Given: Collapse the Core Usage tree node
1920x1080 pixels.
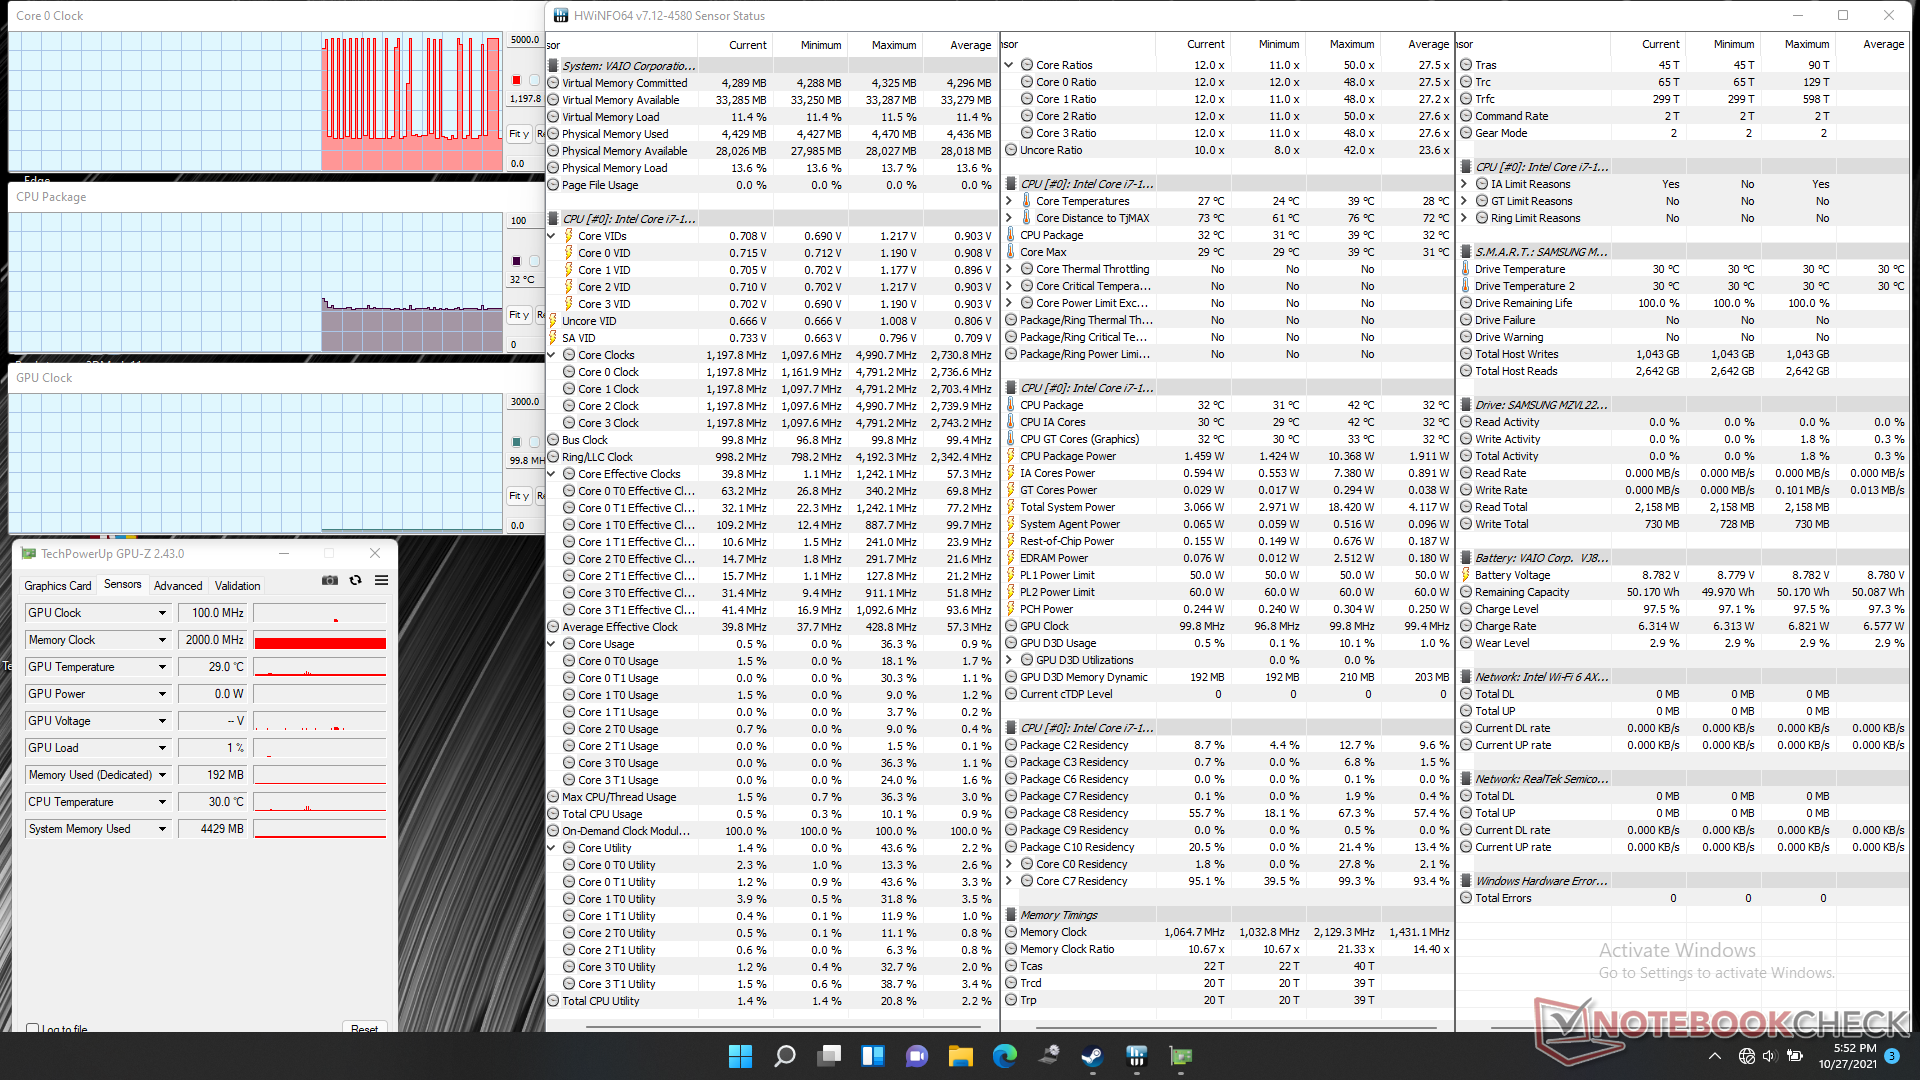Looking at the screenshot, I should coord(551,644).
